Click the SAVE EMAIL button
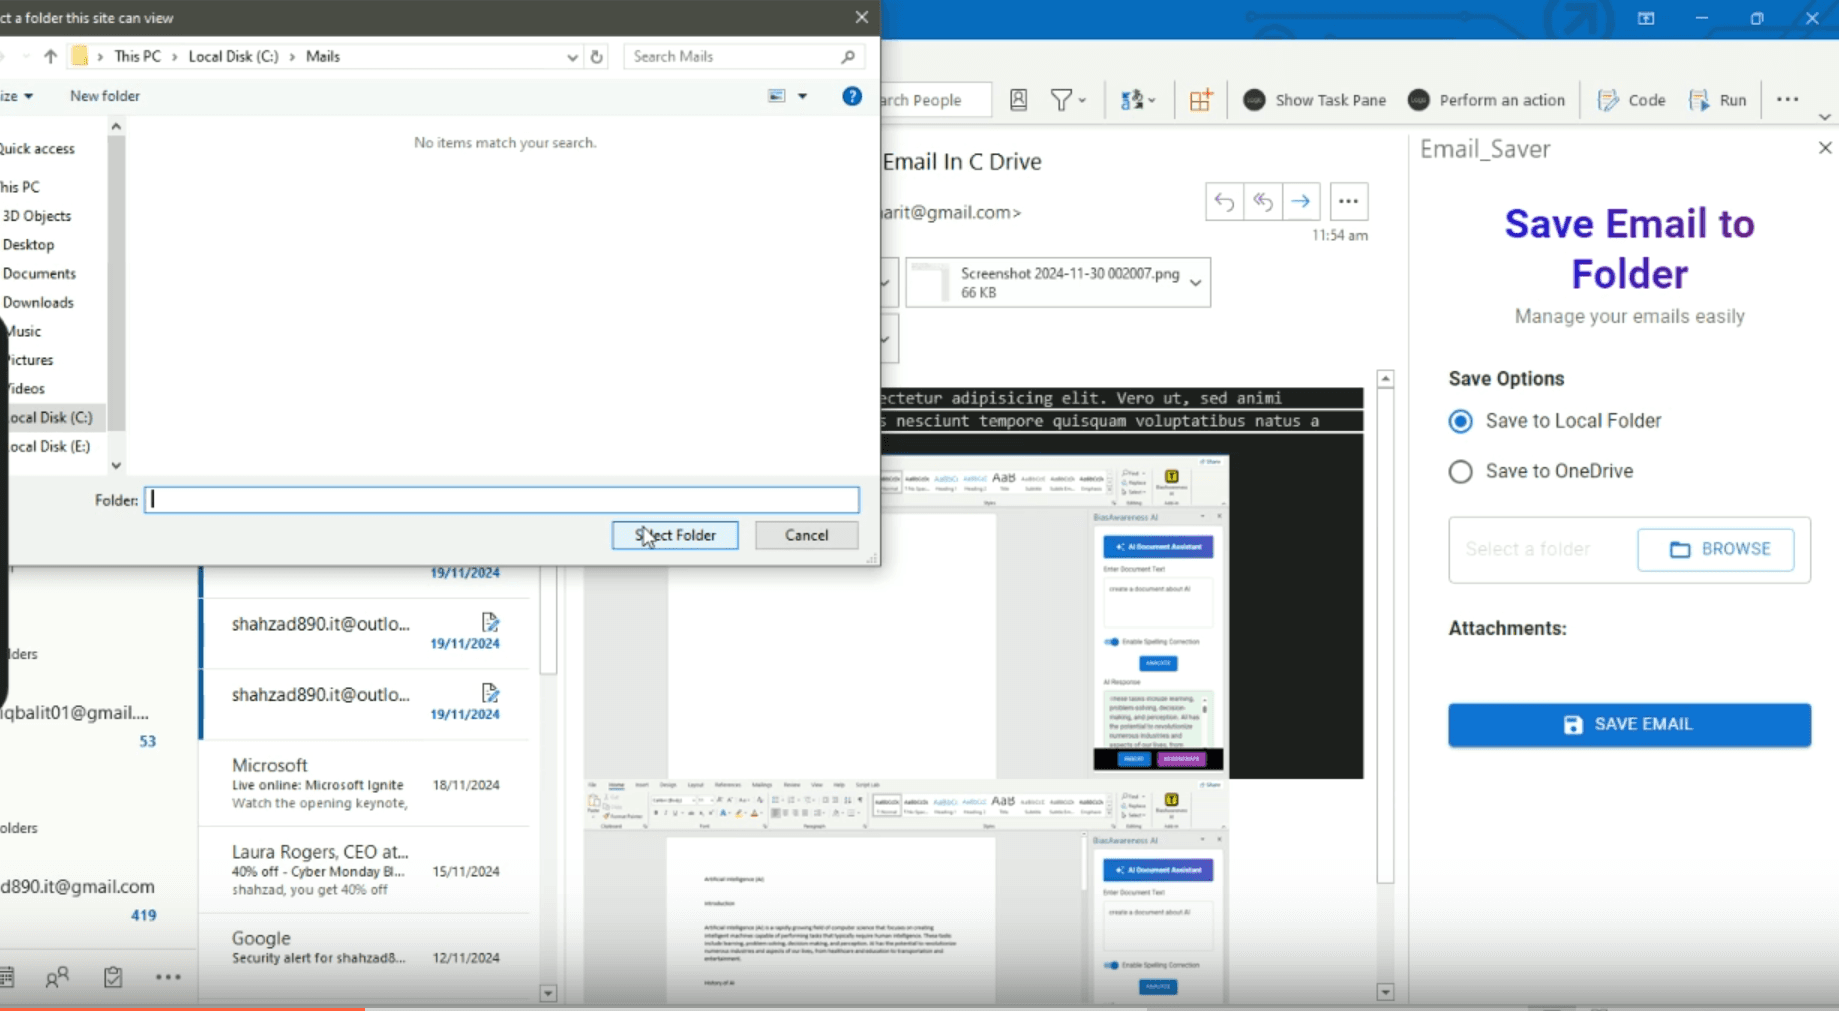Screen dimensions: 1839x1011 pyautogui.click(x=1629, y=724)
